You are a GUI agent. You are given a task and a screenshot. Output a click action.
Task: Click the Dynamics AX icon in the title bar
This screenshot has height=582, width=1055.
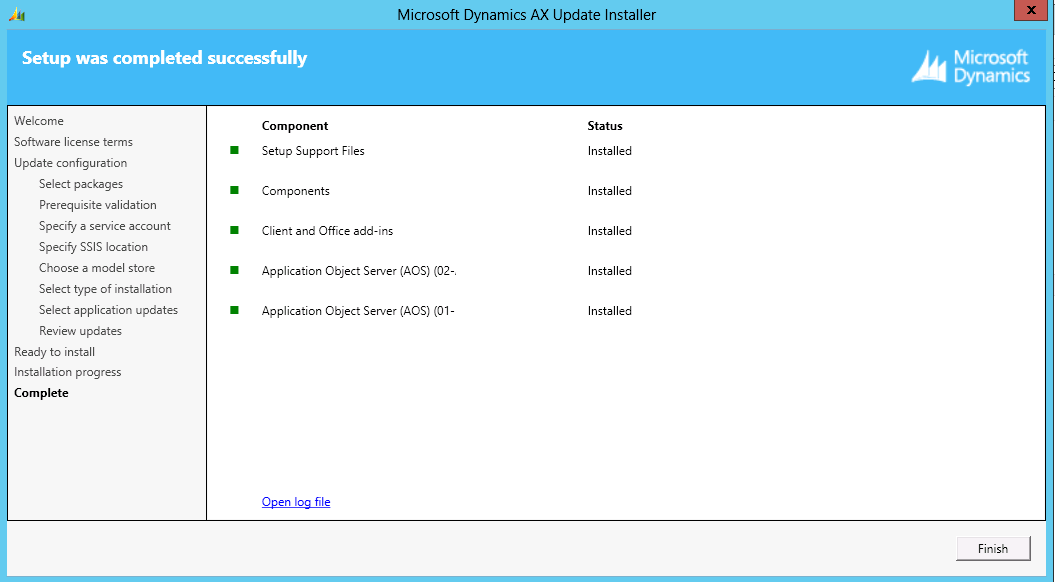[x=18, y=14]
